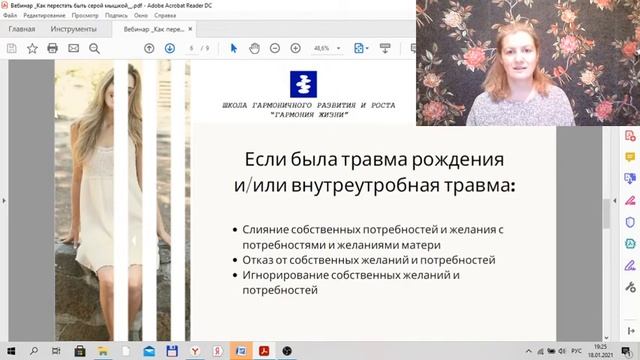Open the teal PDF compress tool in the sidebar
The height and width of the screenshot is (360, 640).
pyautogui.click(x=630, y=244)
